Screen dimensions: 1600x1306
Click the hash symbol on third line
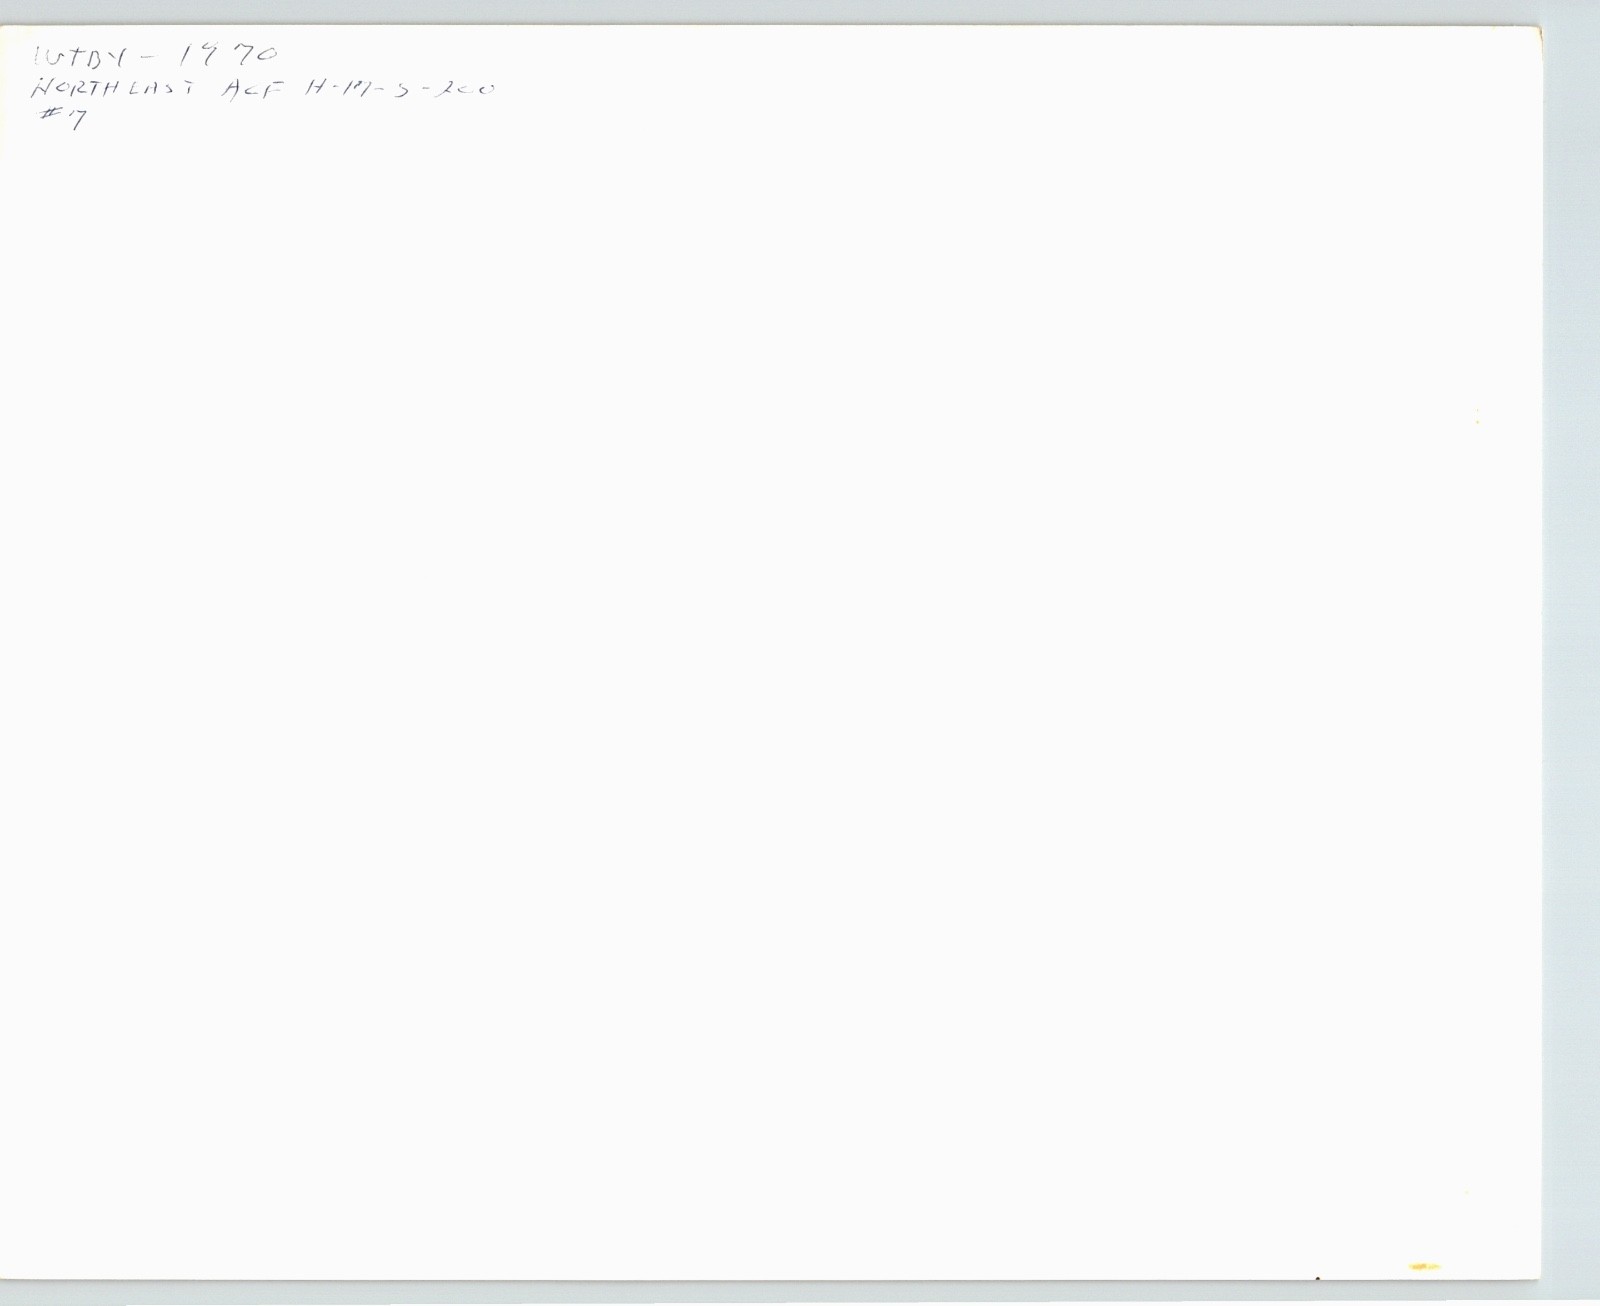pyautogui.click(x=48, y=114)
